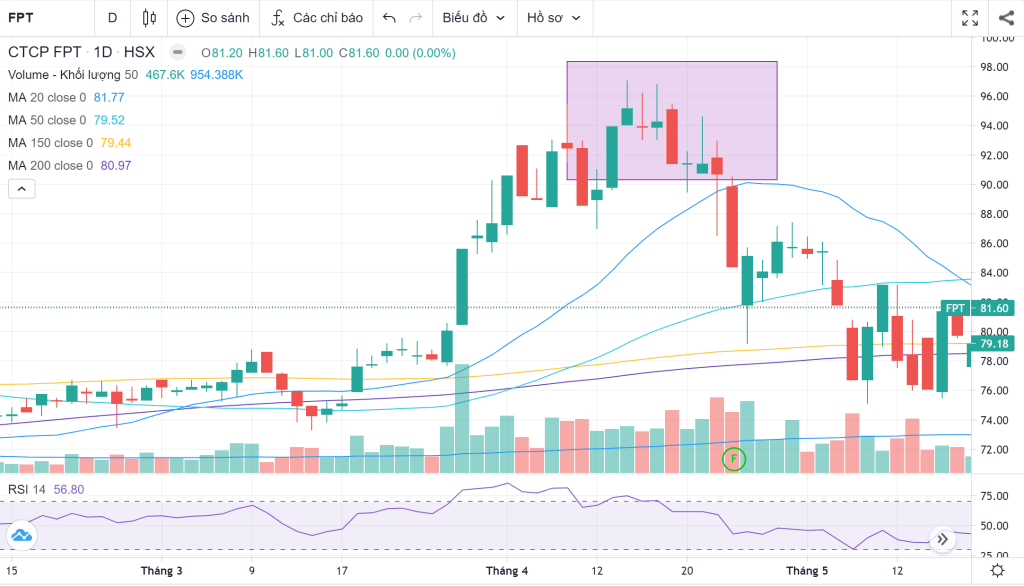Open chart settings via the gear icon

click(x=996, y=570)
